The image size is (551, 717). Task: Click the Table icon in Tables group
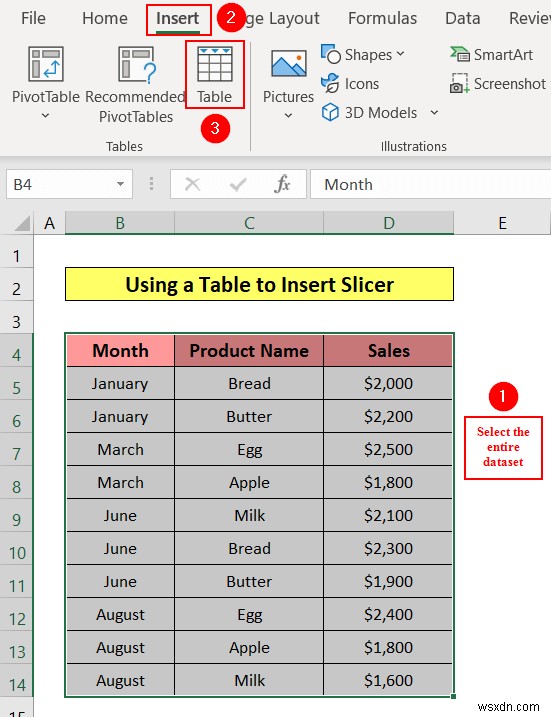pos(214,64)
